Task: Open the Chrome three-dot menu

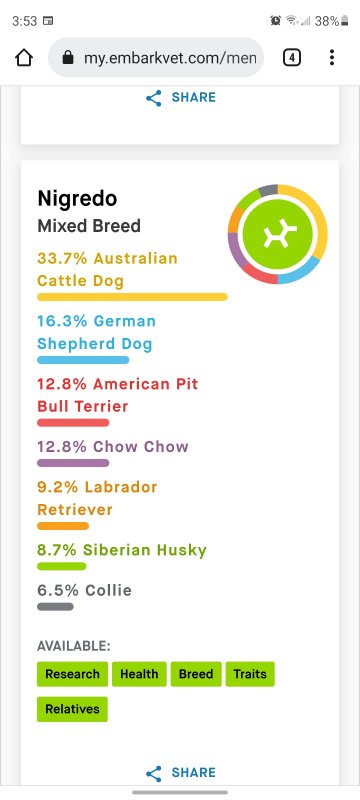Action: coord(331,58)
